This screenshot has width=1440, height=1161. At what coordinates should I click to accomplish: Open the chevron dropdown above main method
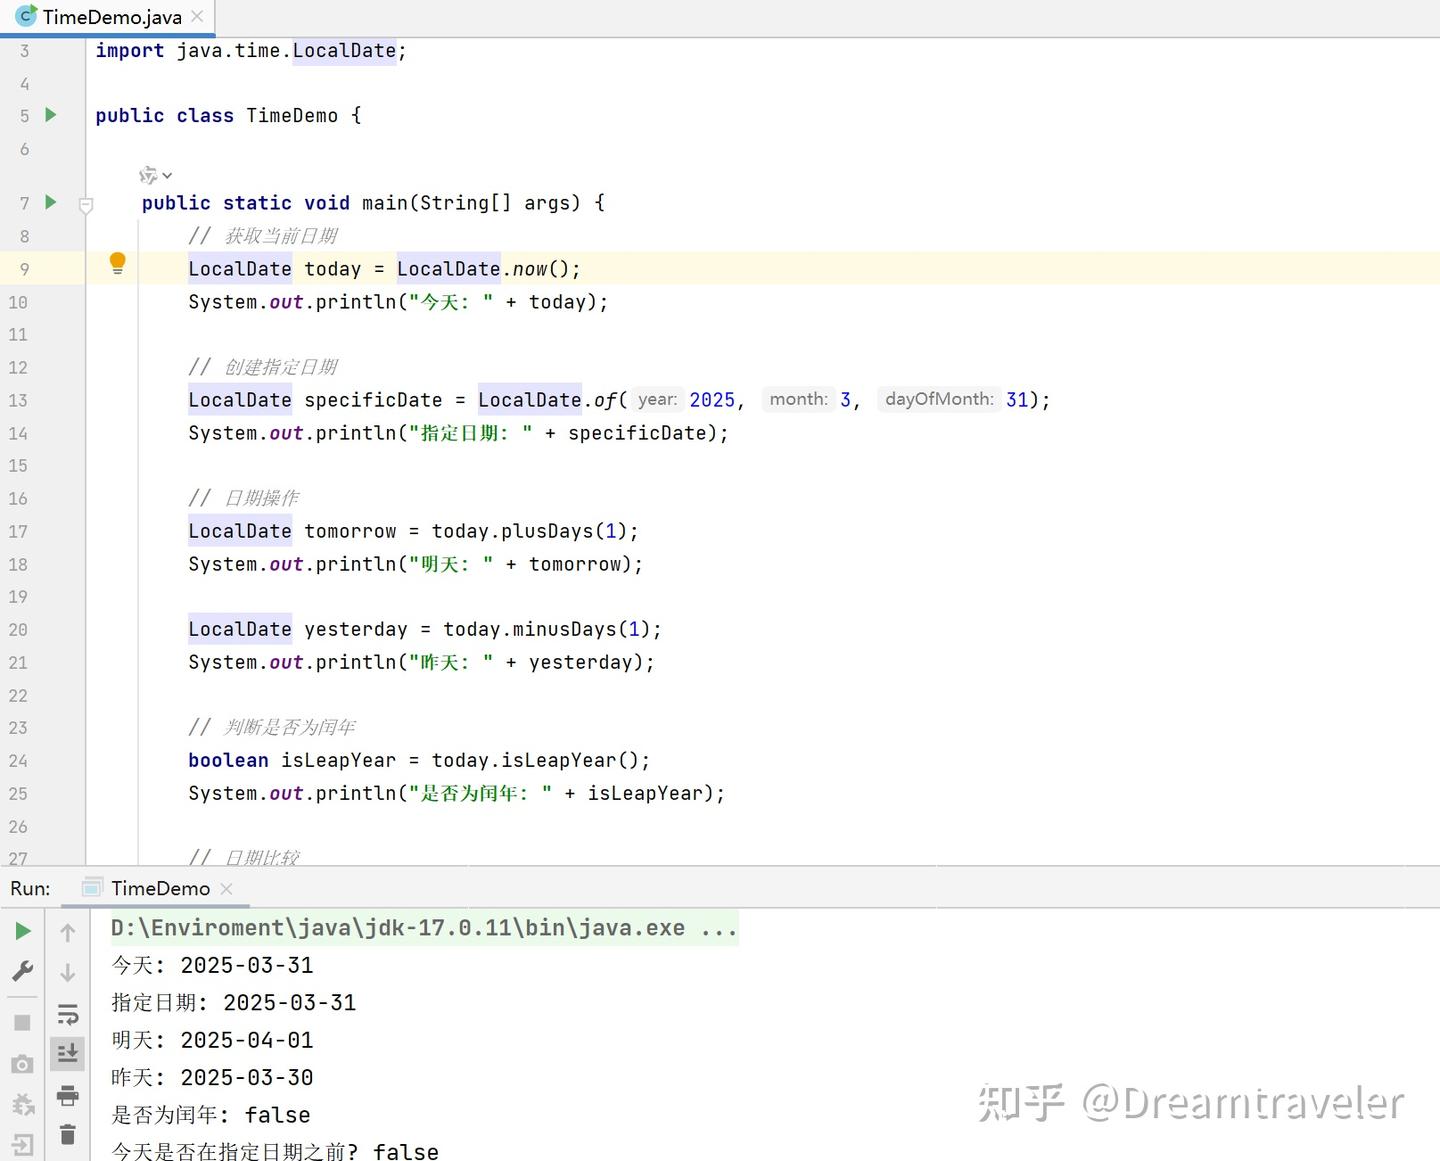click(167, 176)
